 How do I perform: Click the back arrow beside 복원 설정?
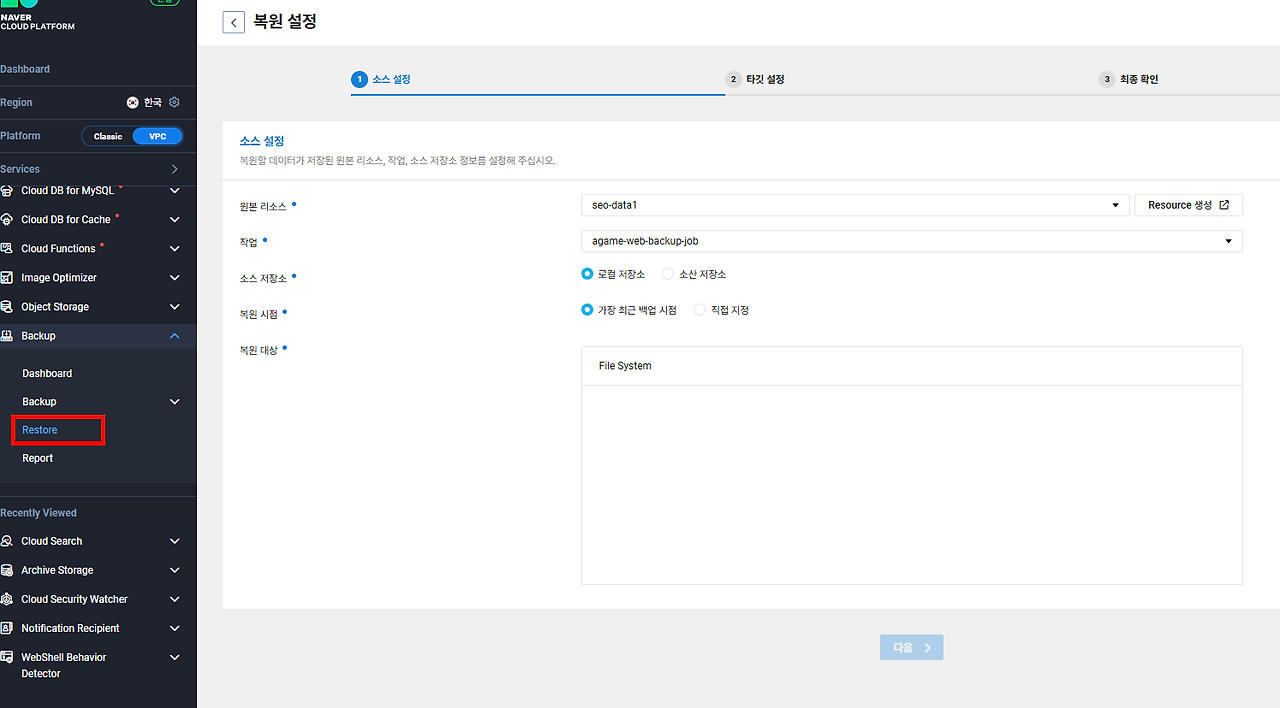point(233,22)
